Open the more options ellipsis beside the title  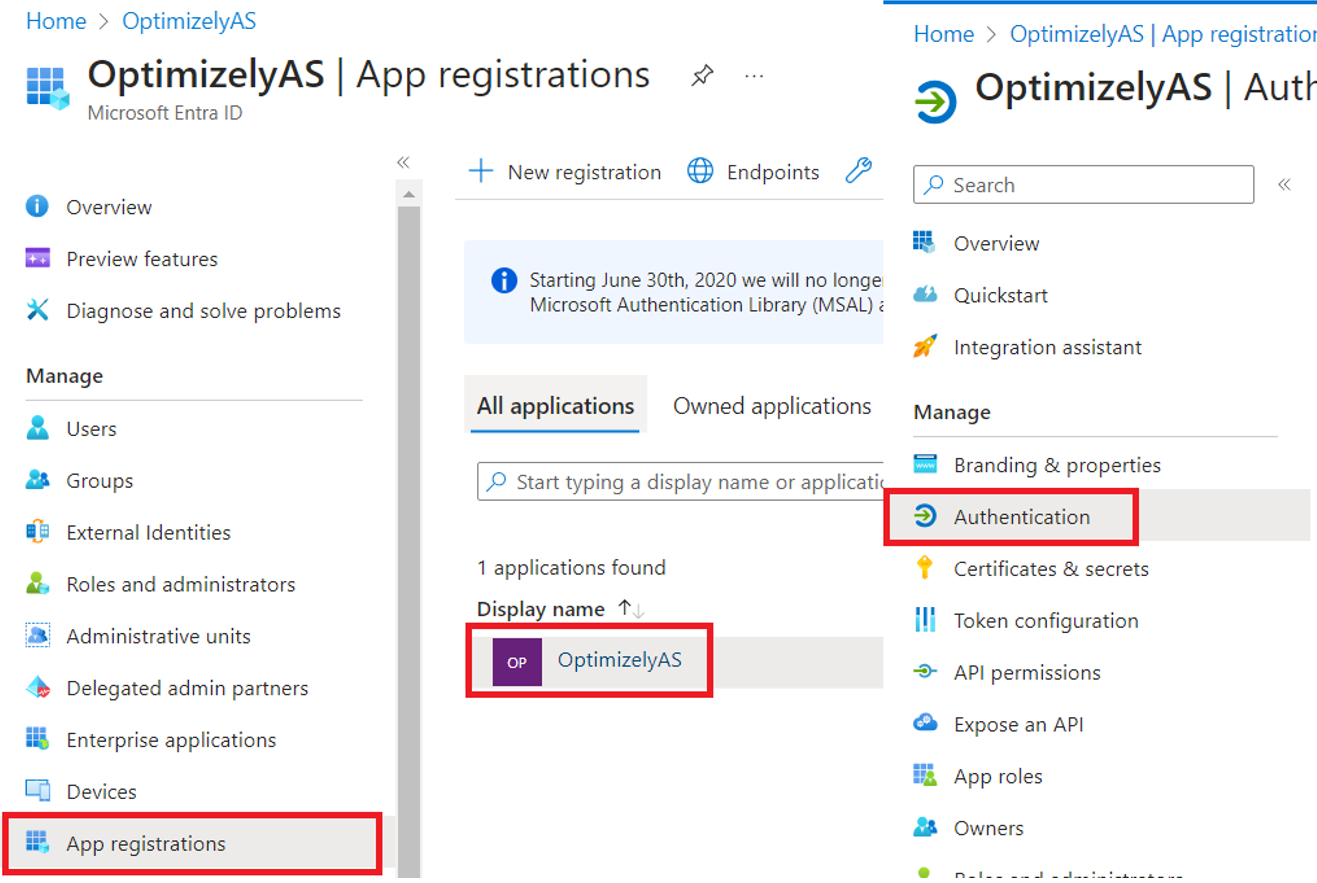[x=755, y=76]
